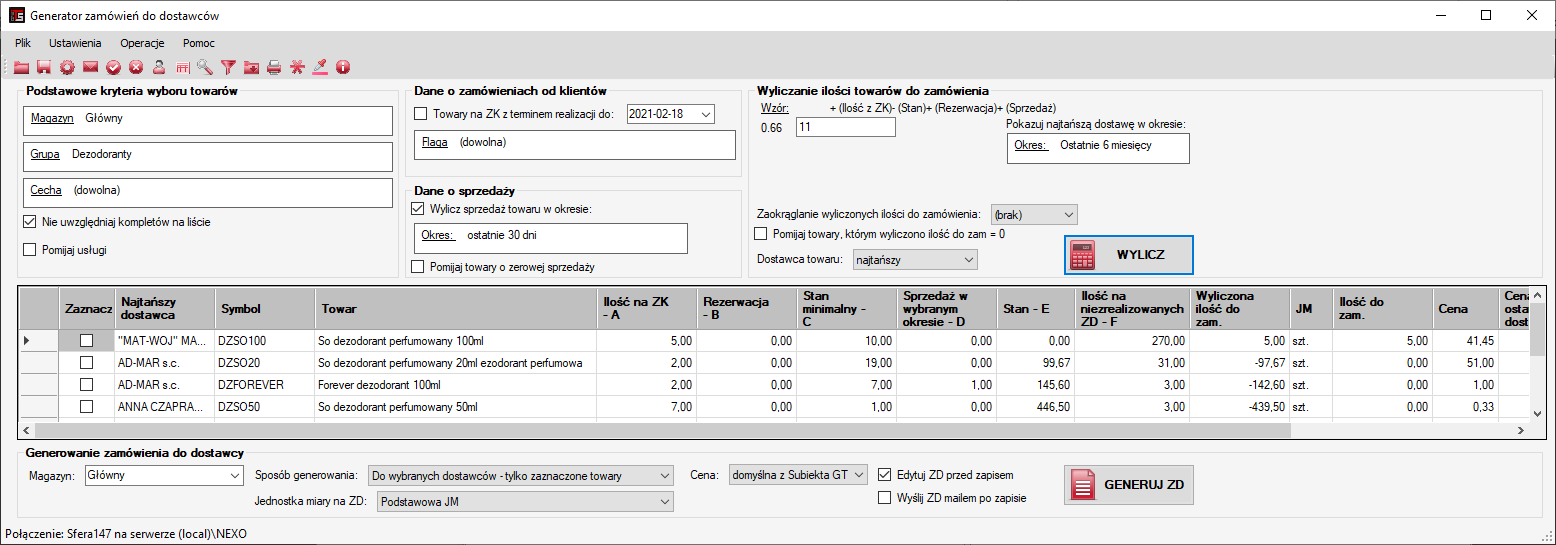1556x545 pixels.
Task: Click the 'Najtańszy dostawca' column header
Action: pyautogui.click(x=164, y=309)
